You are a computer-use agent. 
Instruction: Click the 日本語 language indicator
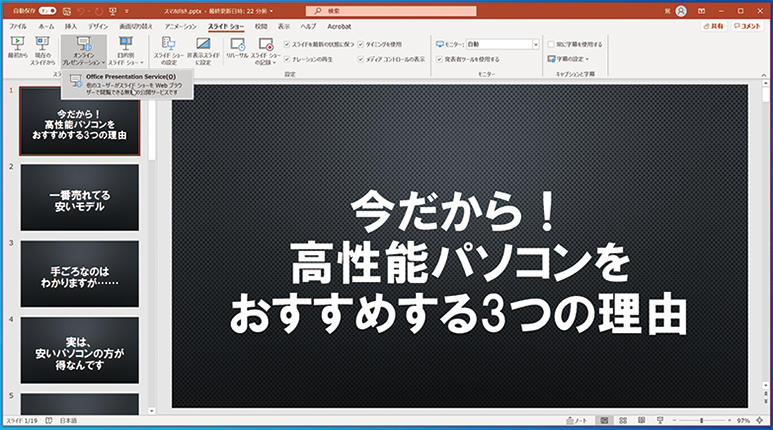(x=69, y=421)
